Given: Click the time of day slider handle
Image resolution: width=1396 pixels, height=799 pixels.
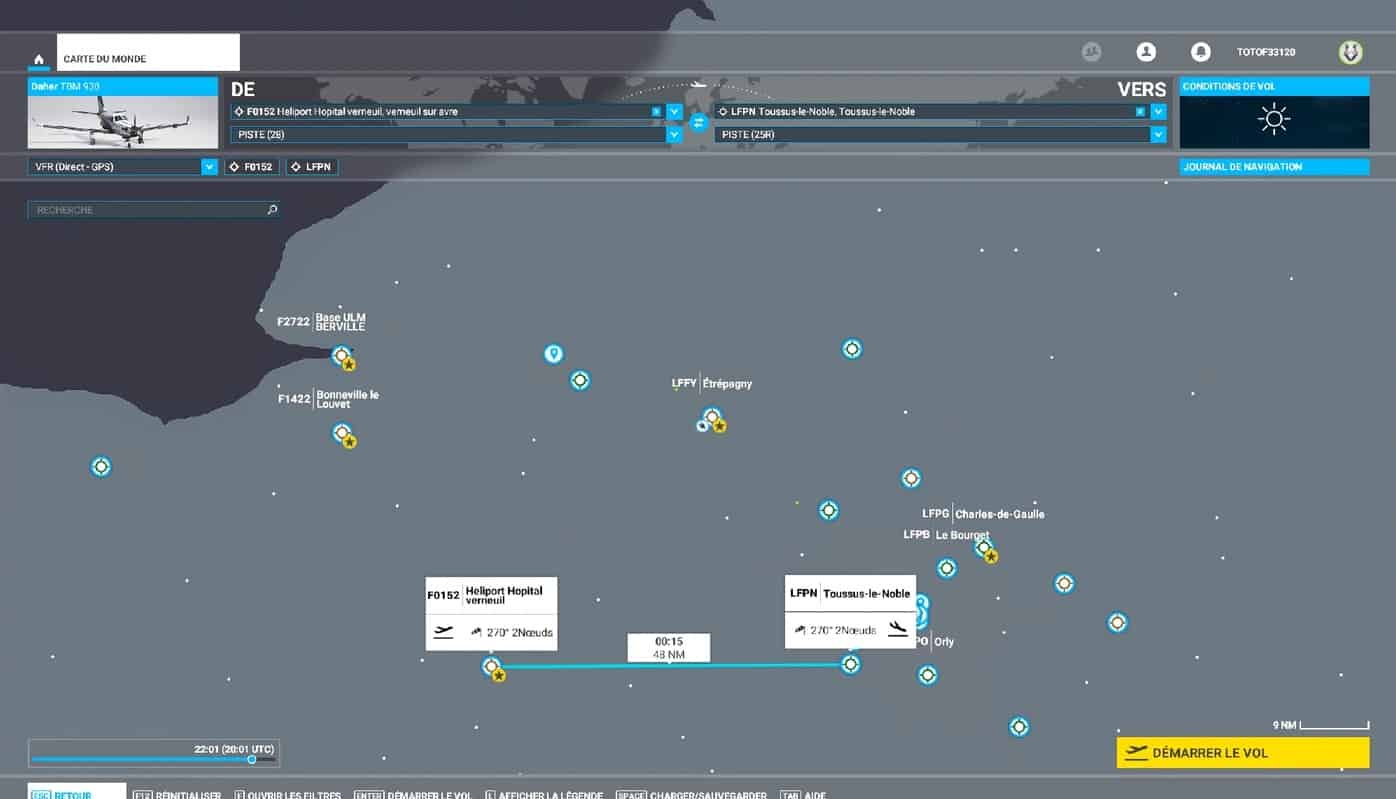Looking at the screenshot, I should 252,759.
